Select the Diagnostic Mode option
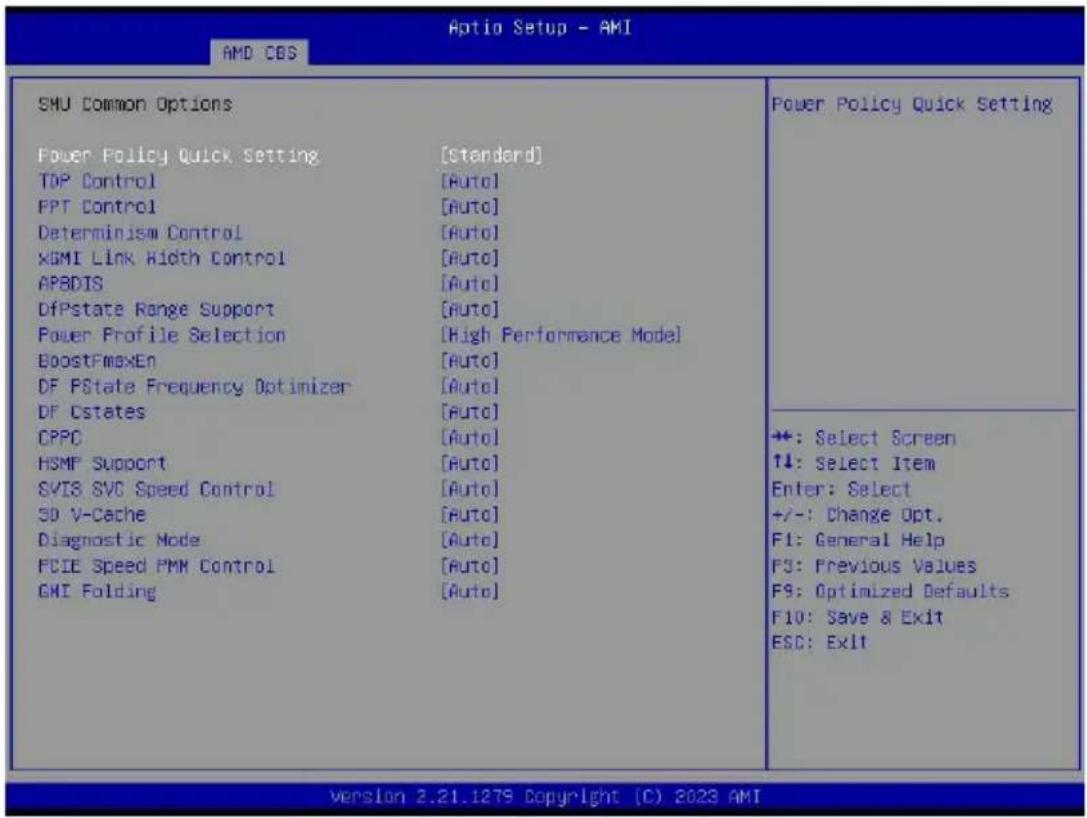 tap(119, 540)
